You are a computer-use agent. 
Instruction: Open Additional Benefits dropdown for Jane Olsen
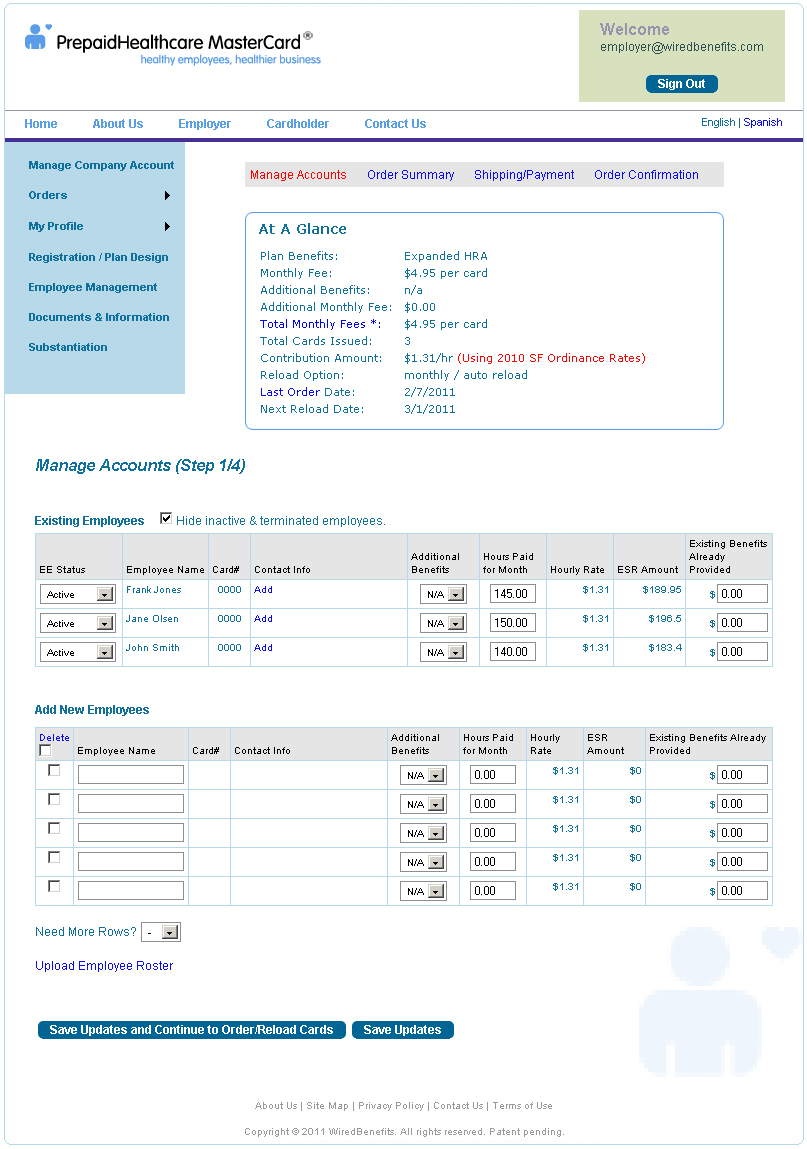click(443, 624)
